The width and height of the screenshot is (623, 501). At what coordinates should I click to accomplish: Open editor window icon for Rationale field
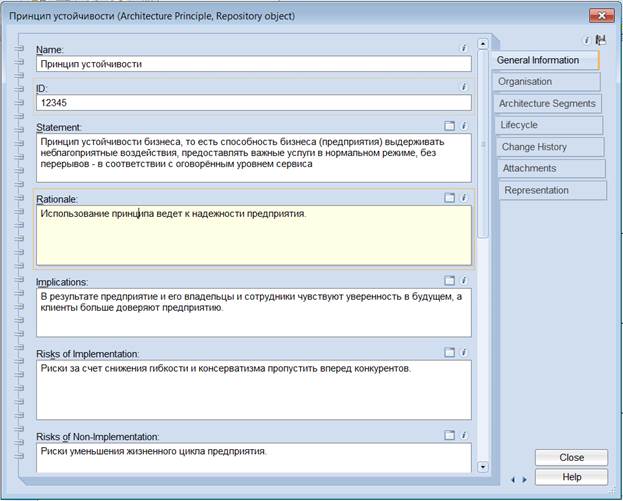point(449,197)
